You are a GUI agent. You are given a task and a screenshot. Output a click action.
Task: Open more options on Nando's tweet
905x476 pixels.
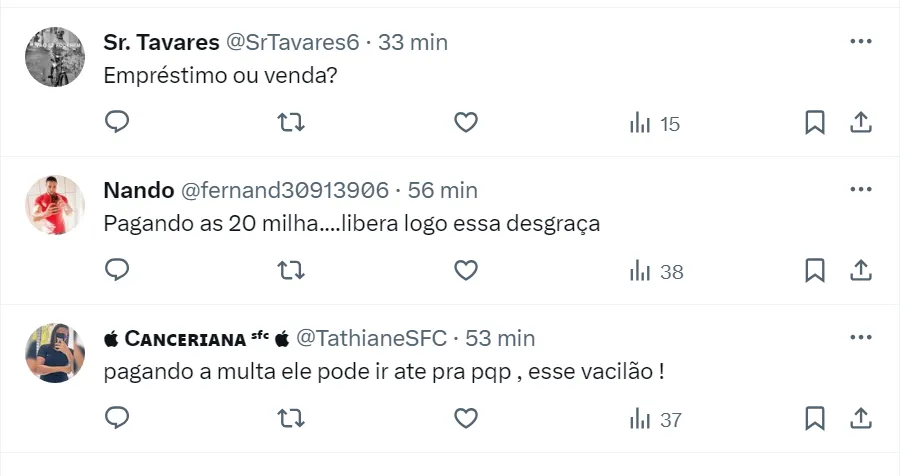(x=860, y=190)
